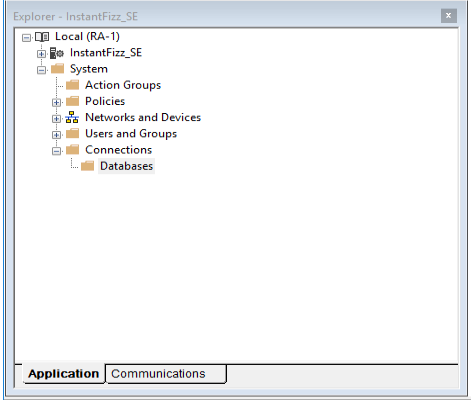This screenshot has height=400, width=471.
Task: Select the Action Groups label
Action: 123,85
